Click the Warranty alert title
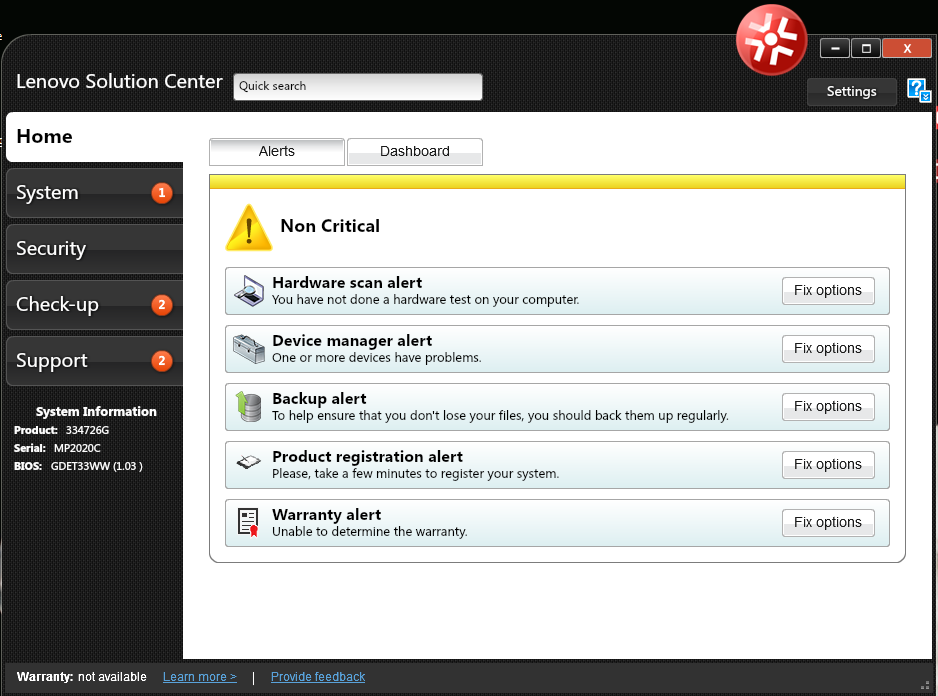The width and height of the screenshot is (938, 696). [x=327, y=515]
